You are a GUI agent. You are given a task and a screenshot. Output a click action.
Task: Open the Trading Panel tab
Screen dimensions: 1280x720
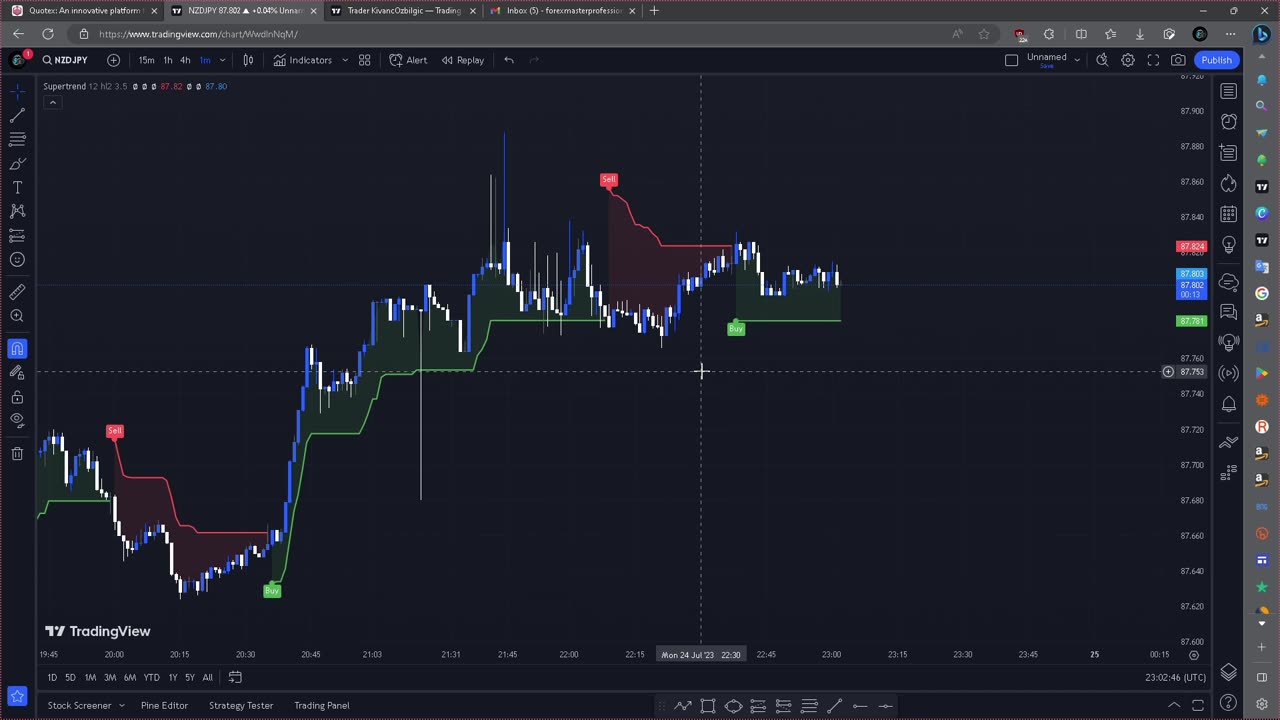click(x=322, y=705)
